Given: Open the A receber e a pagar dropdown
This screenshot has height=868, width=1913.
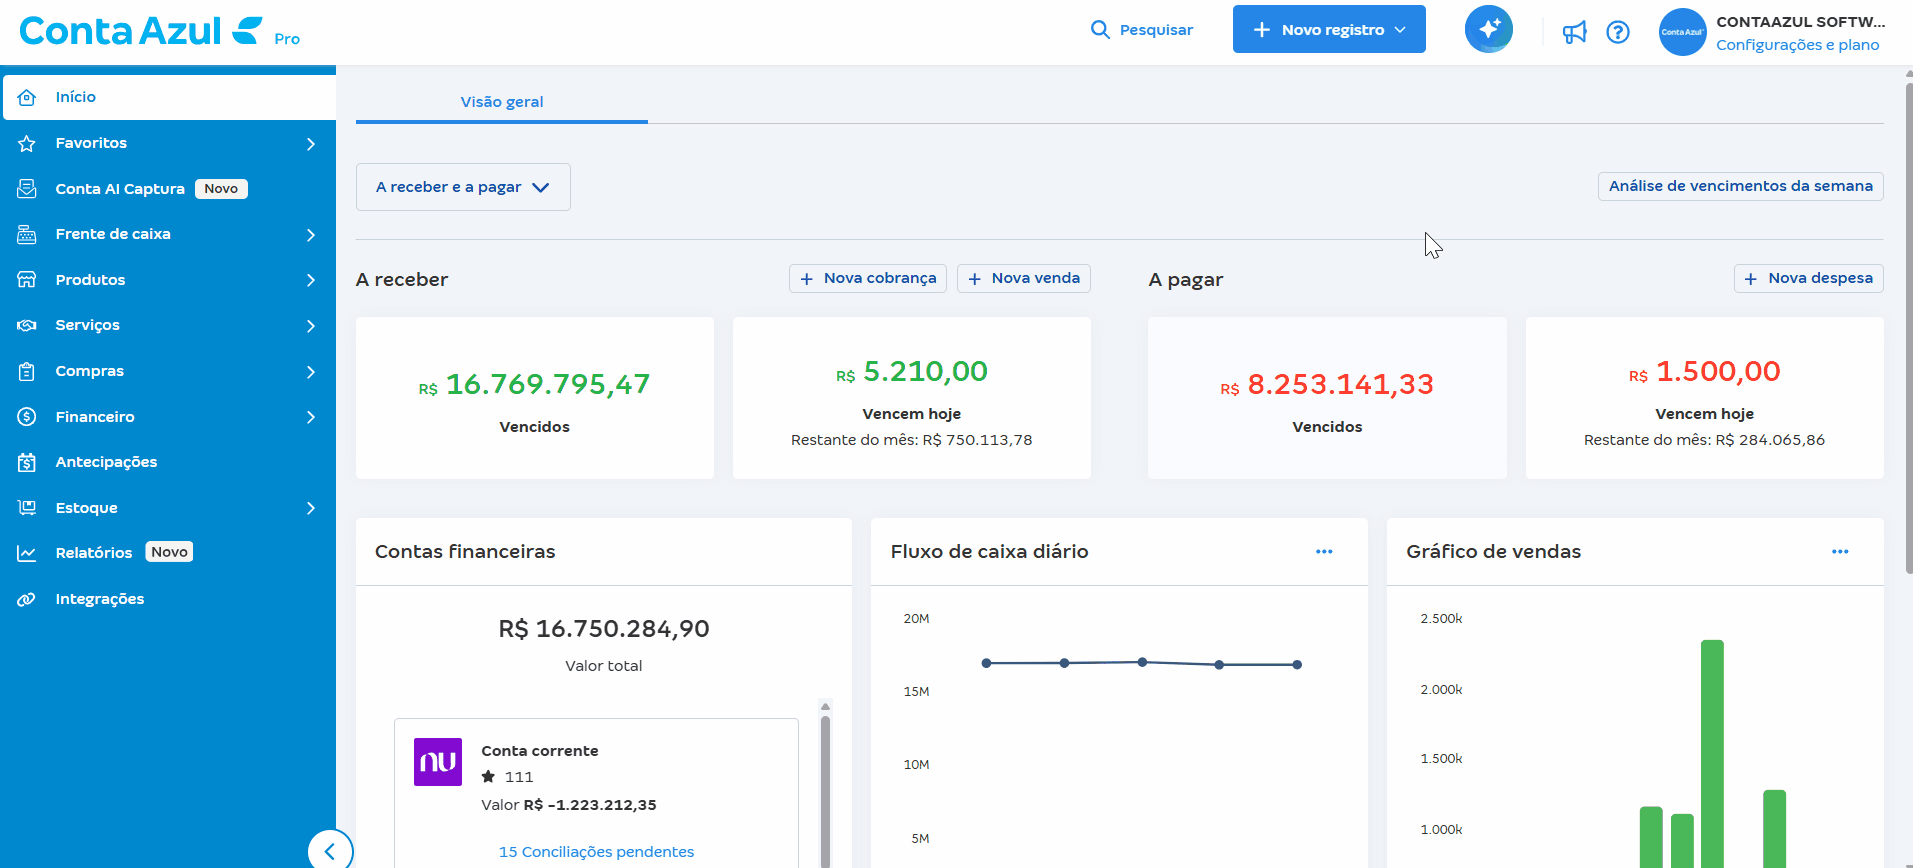Looking at the screenshot, I should pos(463,187).
